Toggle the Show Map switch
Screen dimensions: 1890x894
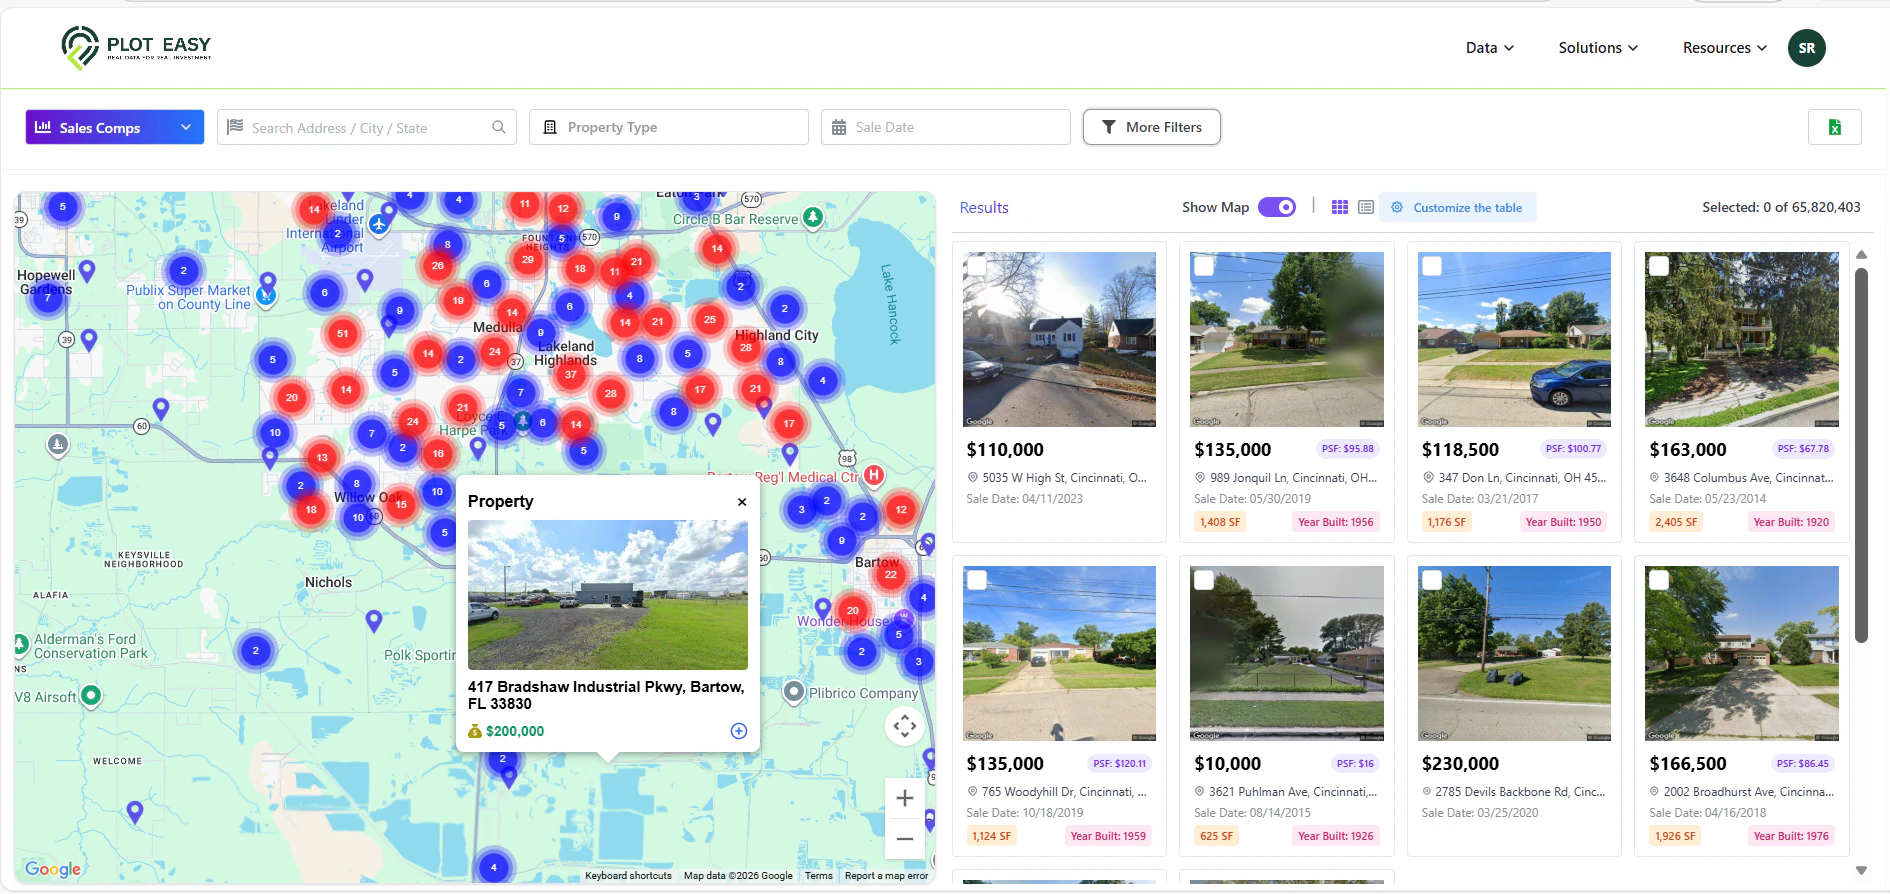pos(1277,207)
